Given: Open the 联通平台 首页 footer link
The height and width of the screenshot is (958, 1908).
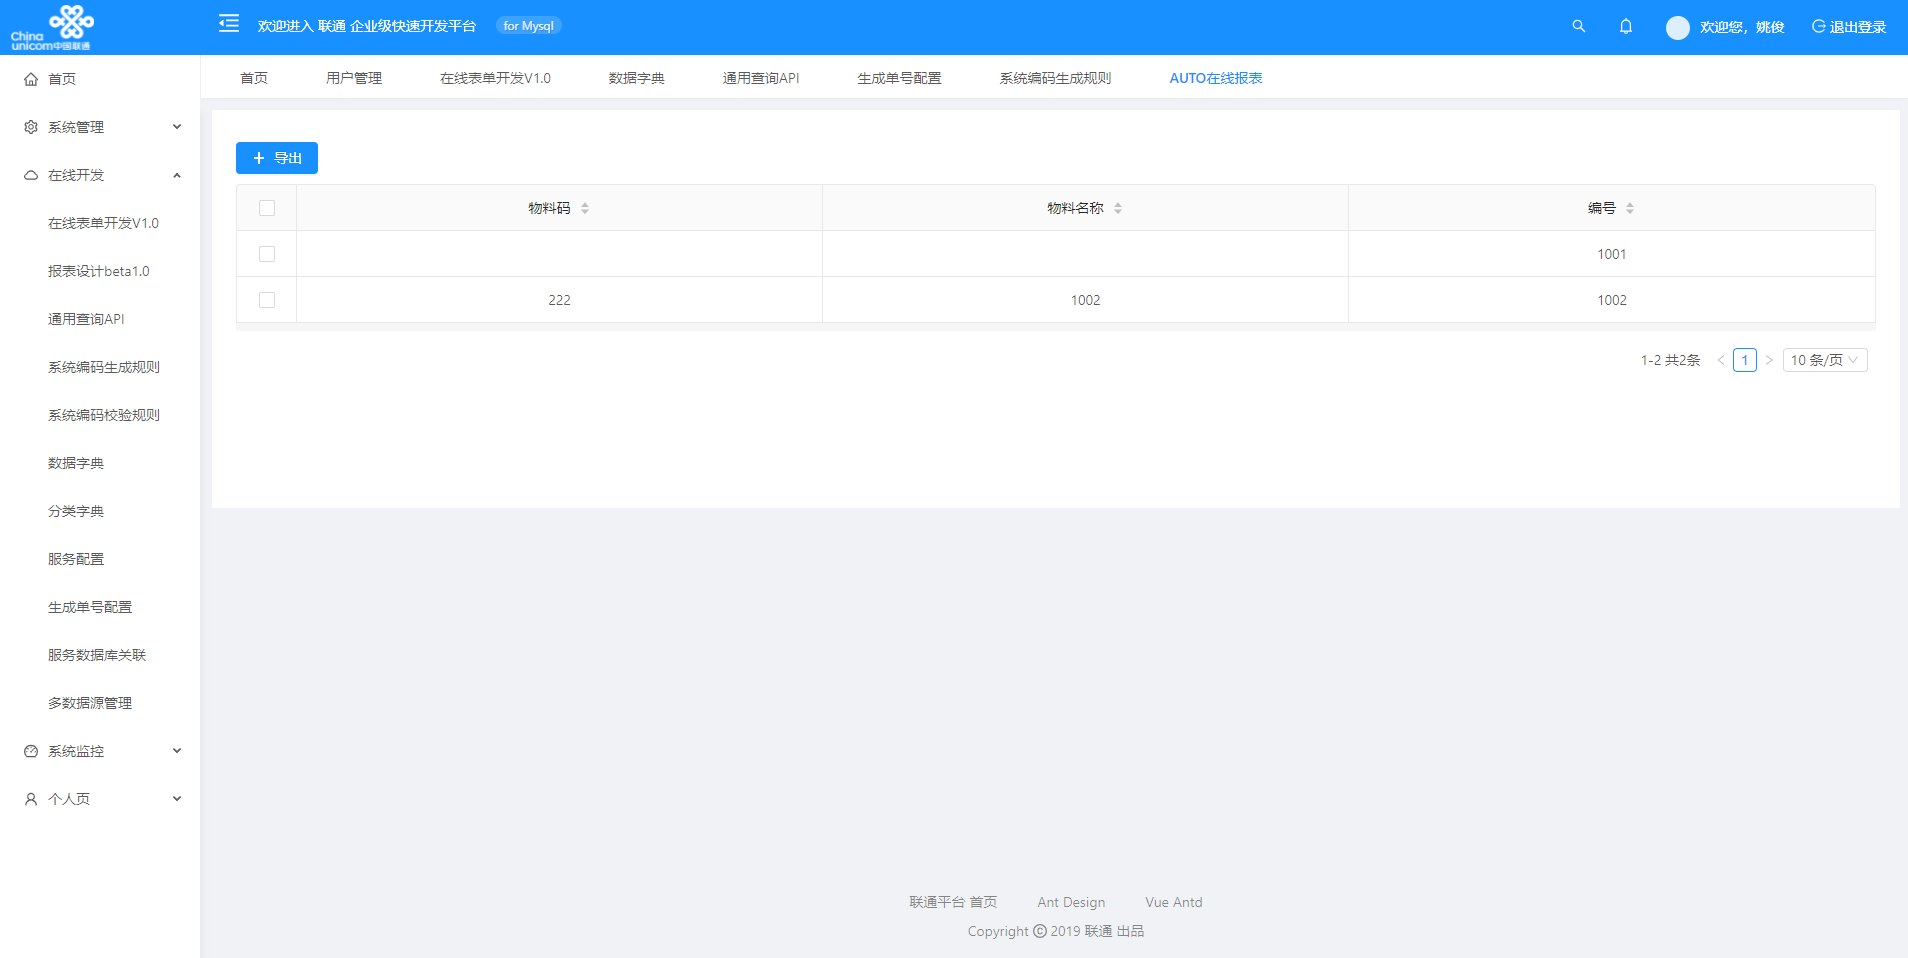Looking at the screenshot, I should (953, 902).
